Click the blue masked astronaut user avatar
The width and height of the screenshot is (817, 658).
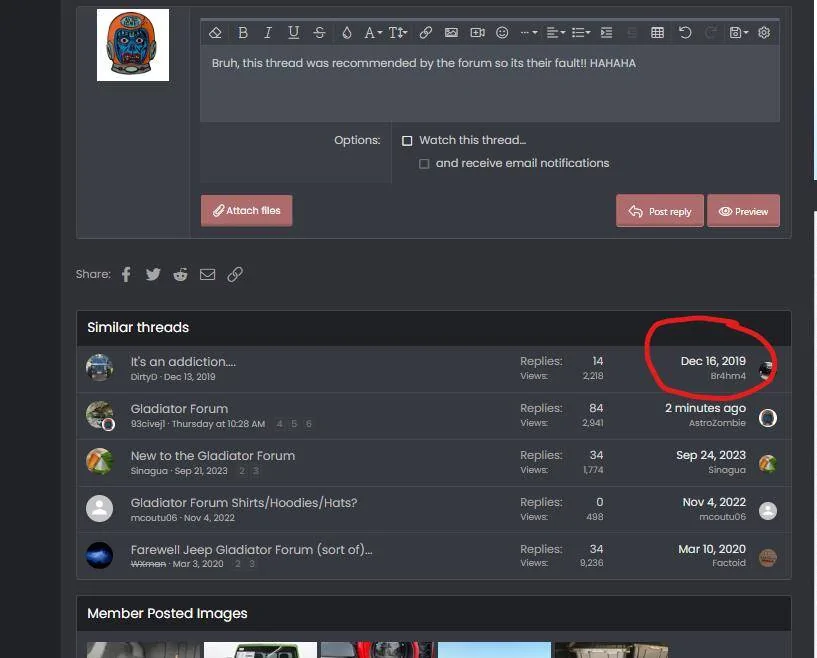coord(133,45)
